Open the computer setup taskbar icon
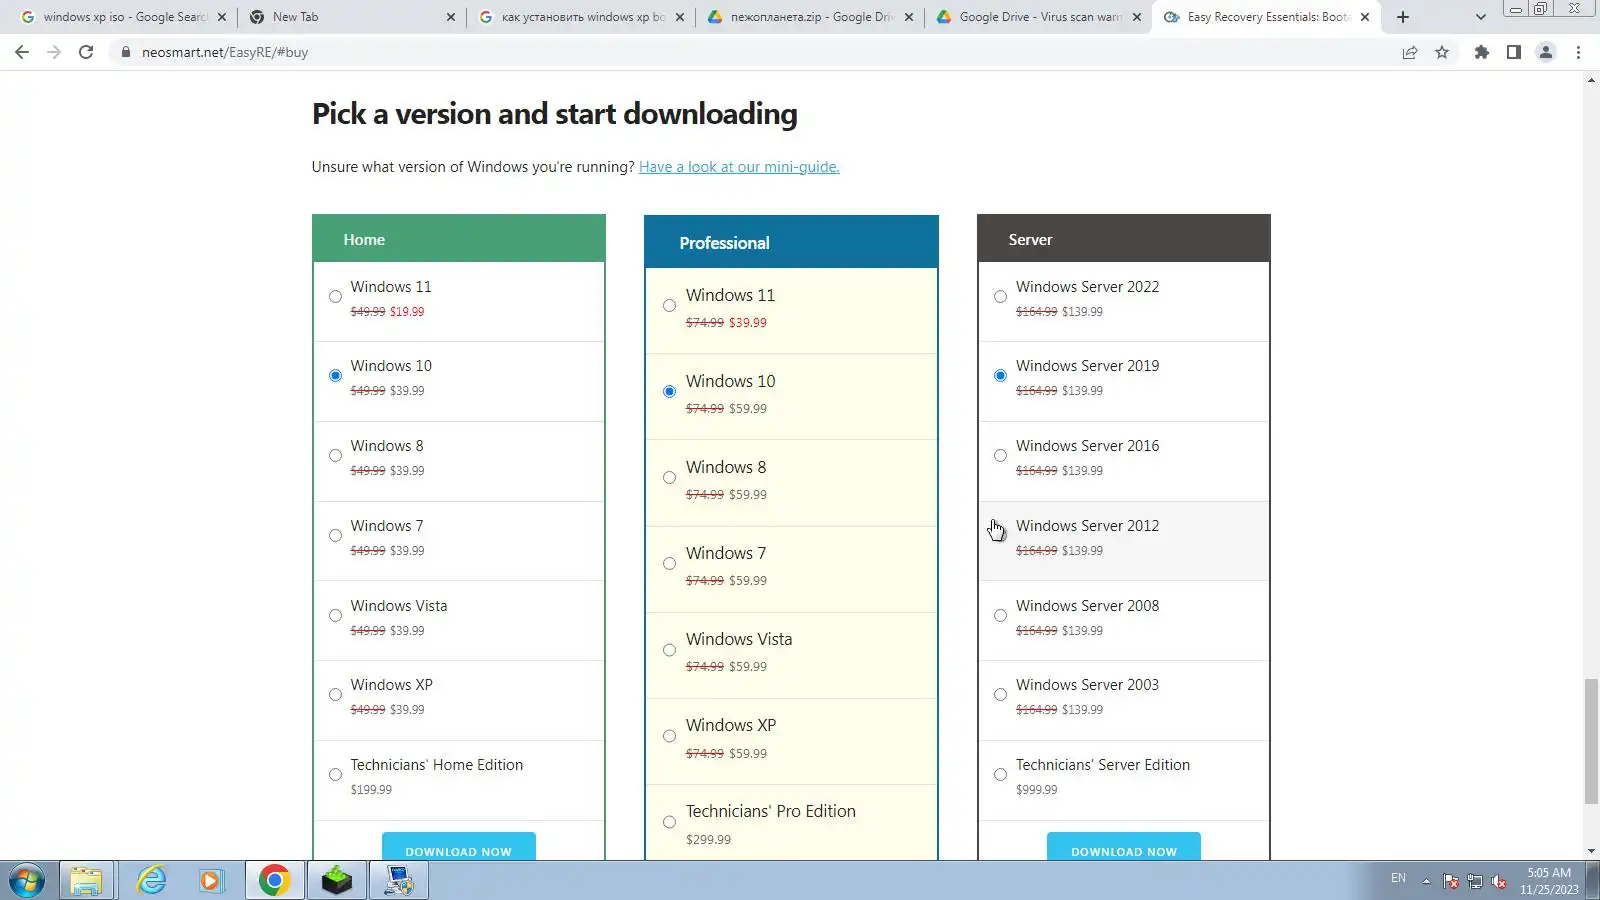The image size is (1600, 900). (x=399, y=881)
